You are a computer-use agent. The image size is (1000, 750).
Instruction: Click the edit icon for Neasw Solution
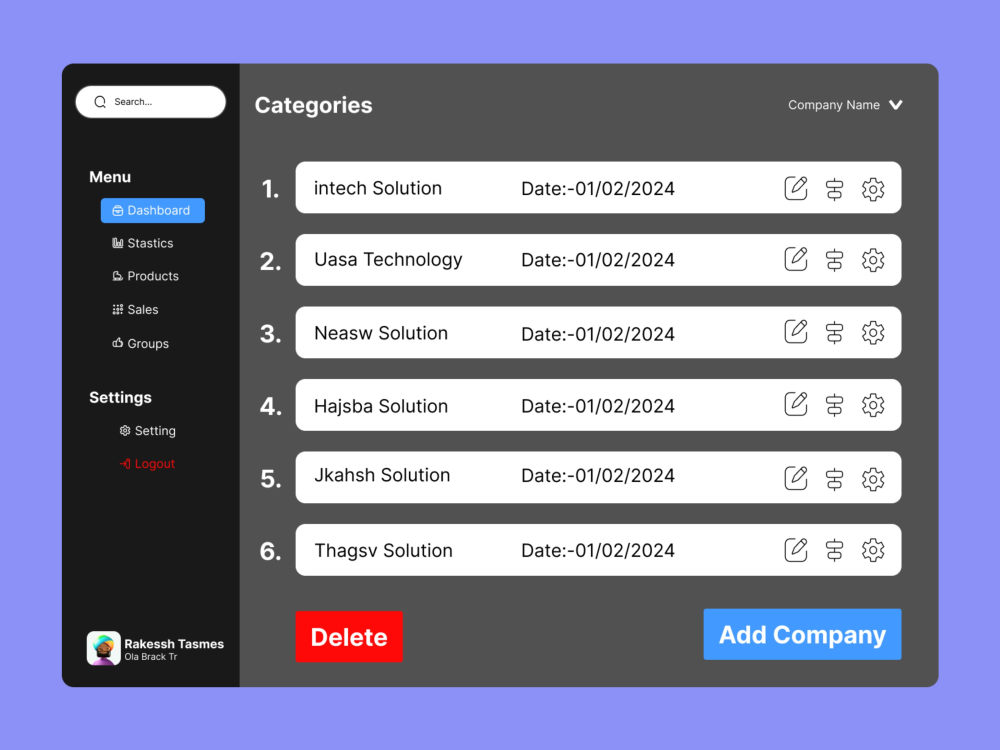click(x=796, y=332)
